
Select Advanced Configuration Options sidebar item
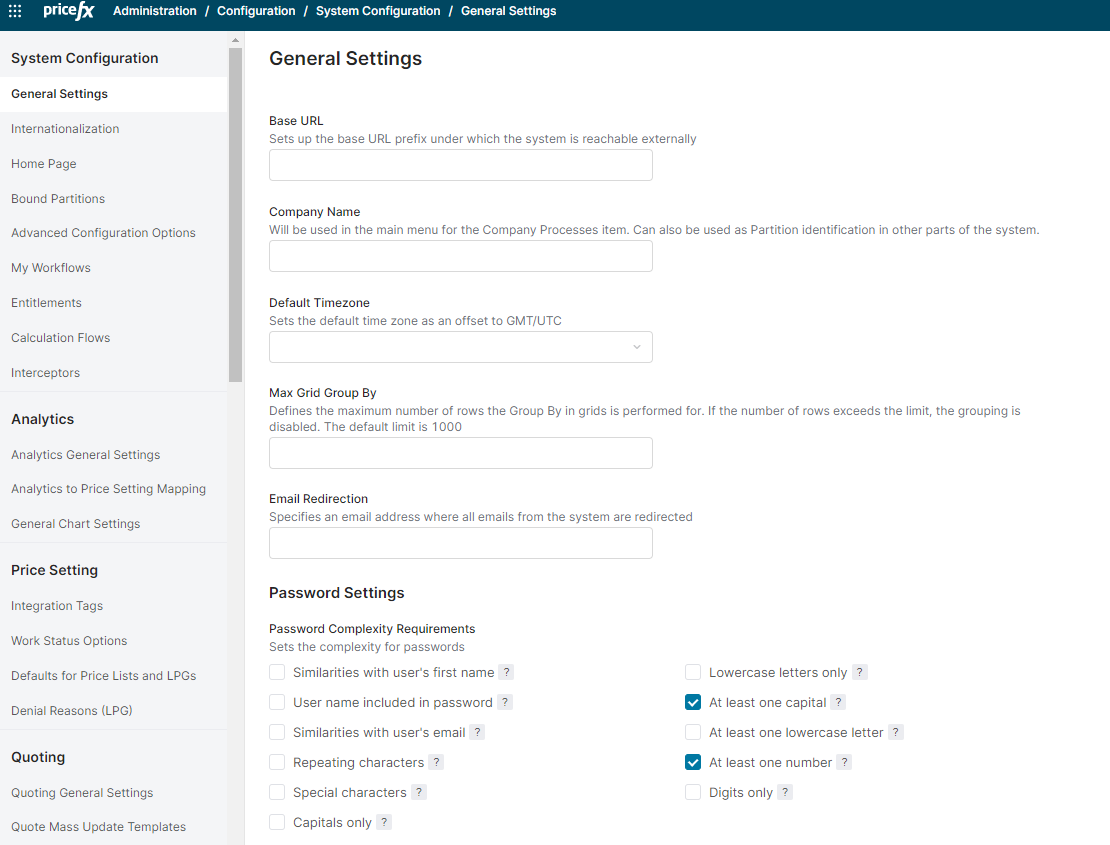[103, 233]
